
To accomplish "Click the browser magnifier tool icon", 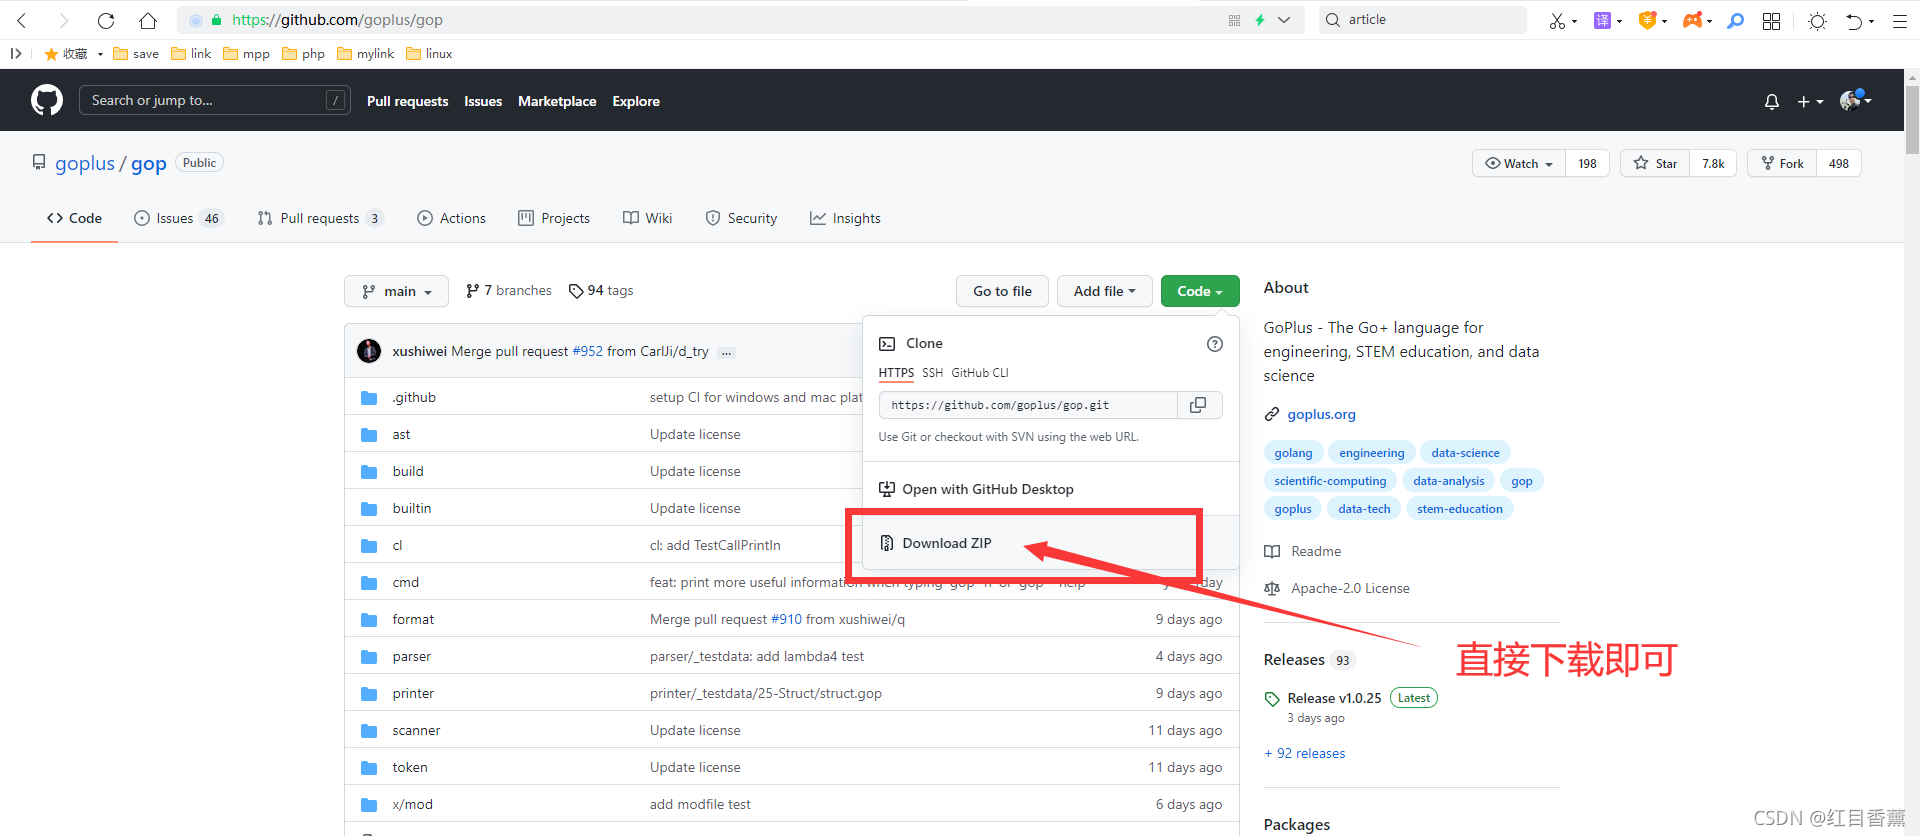I will 1735,20.
